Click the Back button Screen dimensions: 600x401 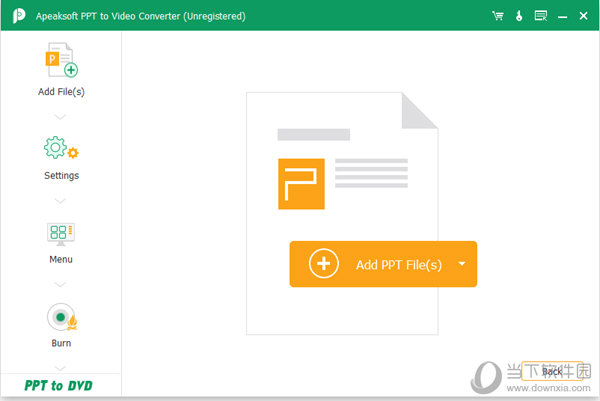click(552, 371)
